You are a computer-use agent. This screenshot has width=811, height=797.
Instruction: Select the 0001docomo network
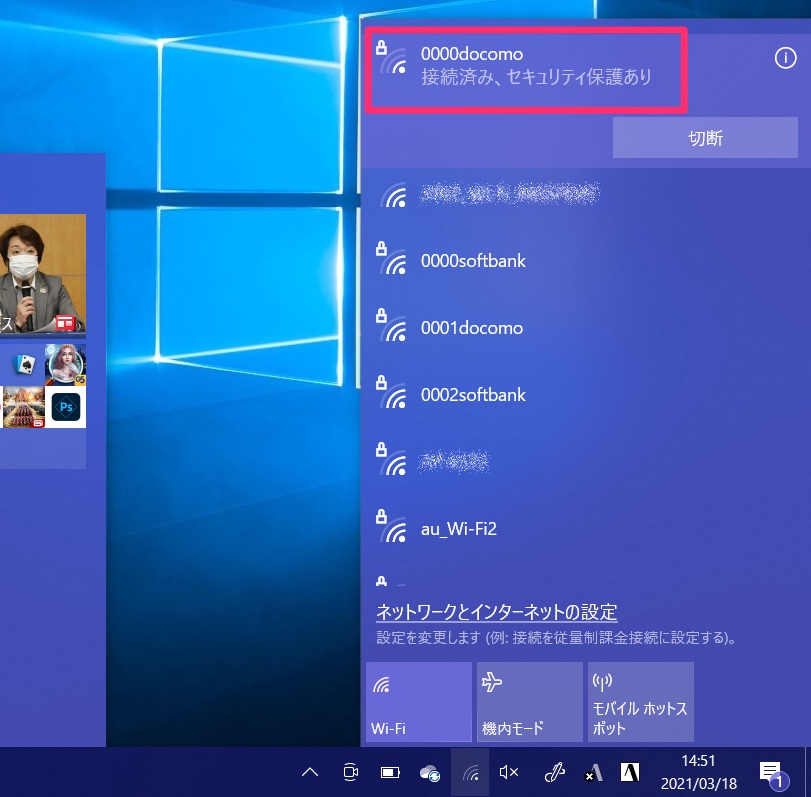585,327
